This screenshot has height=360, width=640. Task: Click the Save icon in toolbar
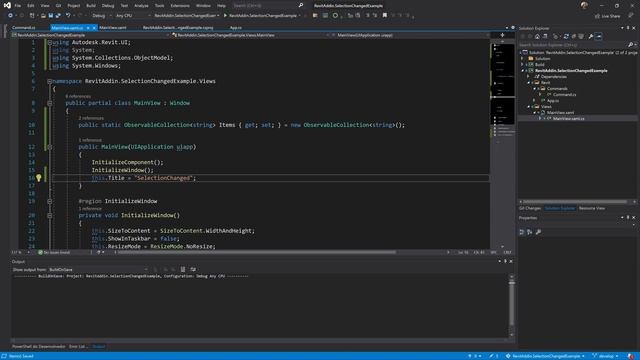click(x=51, y=16)
